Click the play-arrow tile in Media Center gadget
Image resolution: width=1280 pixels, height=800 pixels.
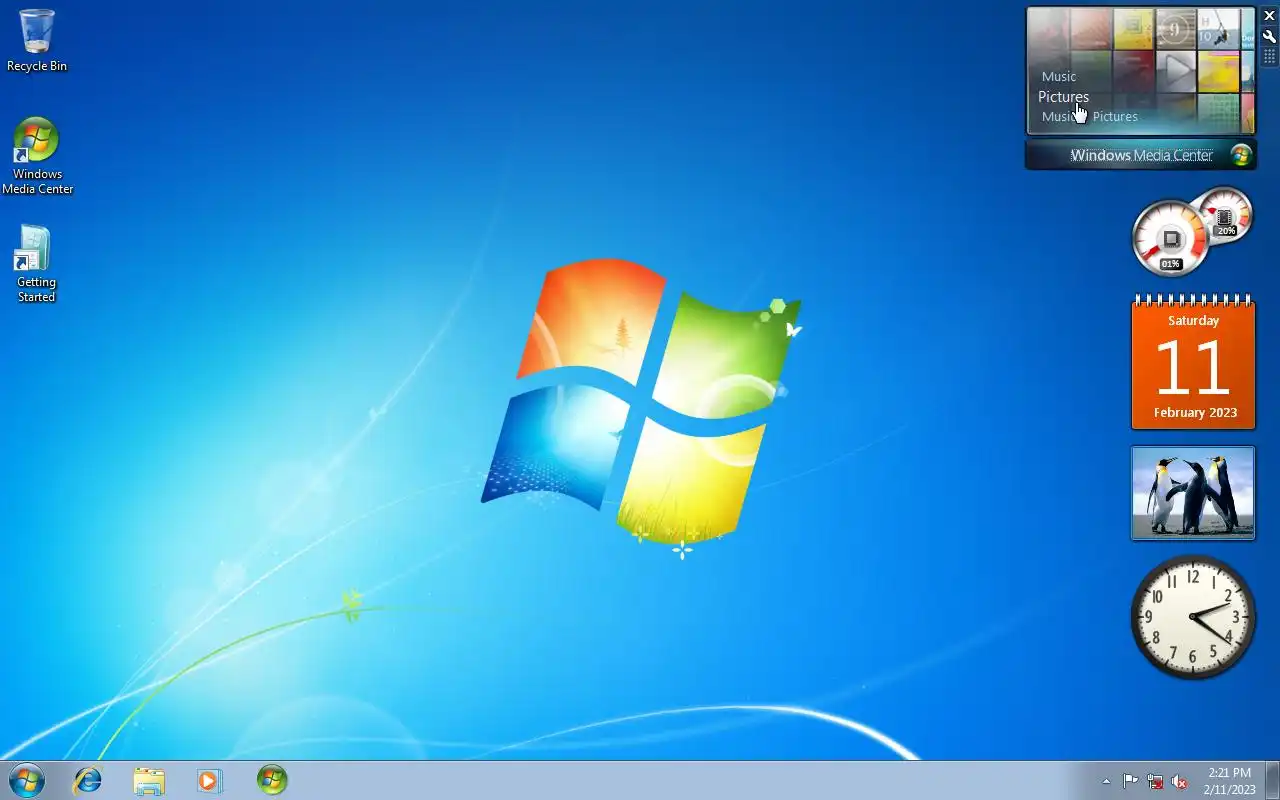[1177, 70]
